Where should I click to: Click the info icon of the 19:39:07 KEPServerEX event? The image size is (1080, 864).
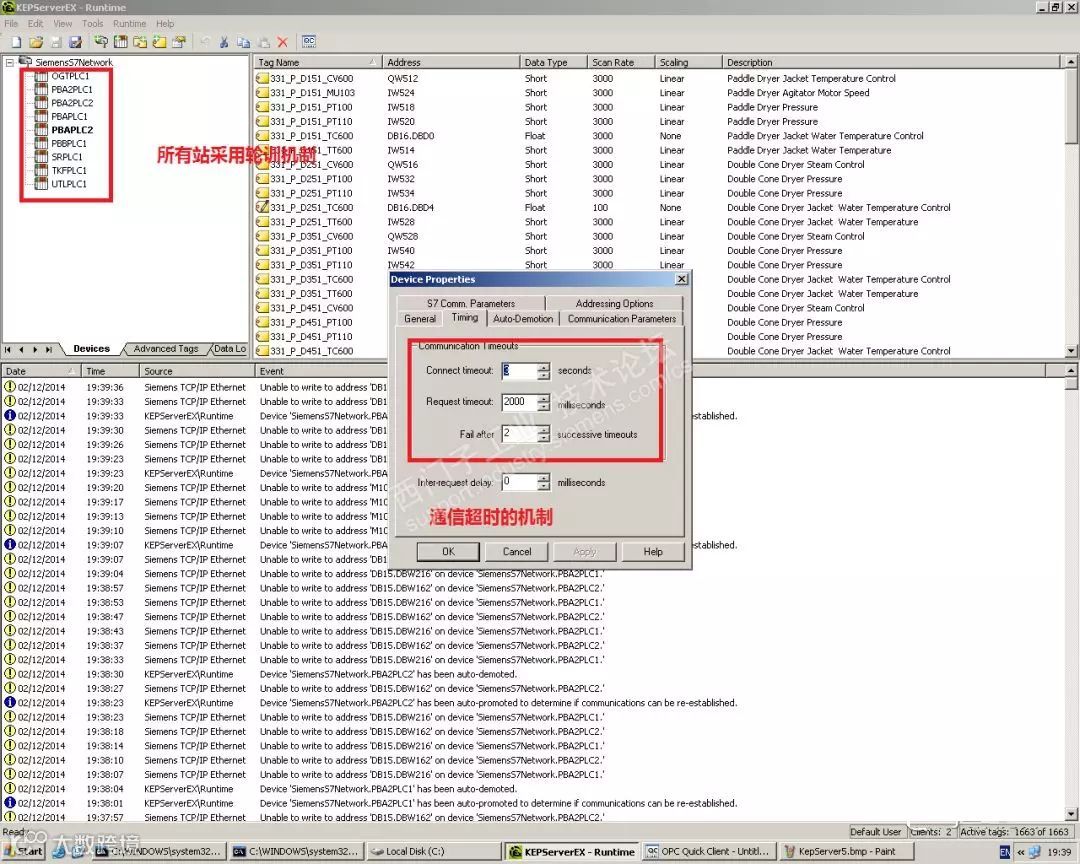coord(10,544)
